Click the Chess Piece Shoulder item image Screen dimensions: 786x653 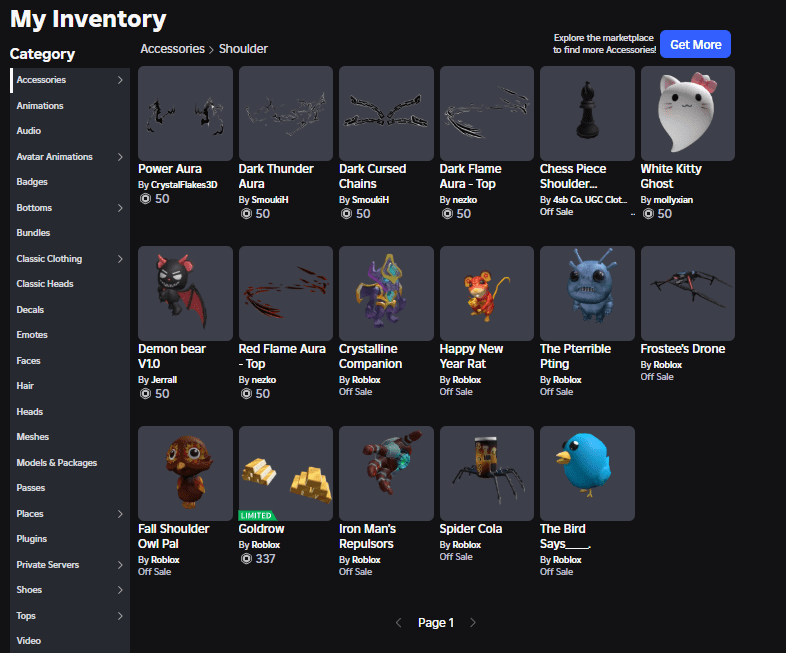tap(587, 113)
